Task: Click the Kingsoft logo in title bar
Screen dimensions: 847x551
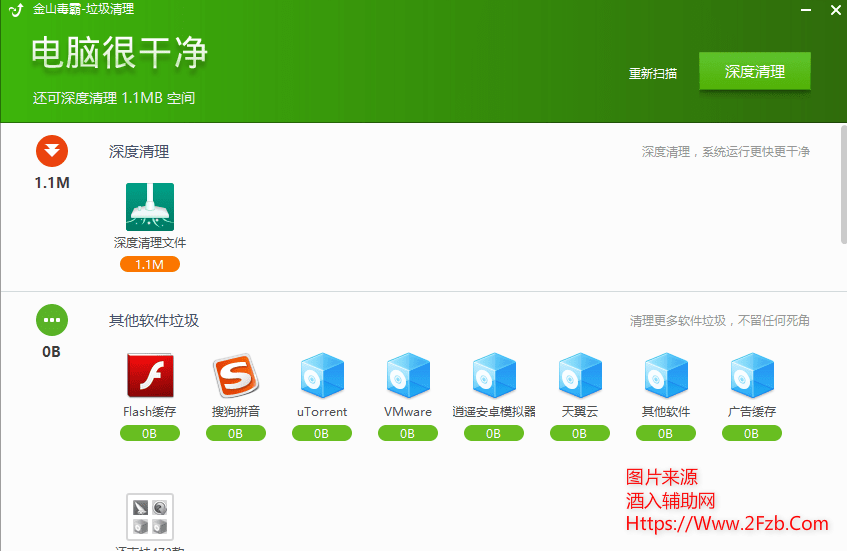Action: [x=16, y=10]
